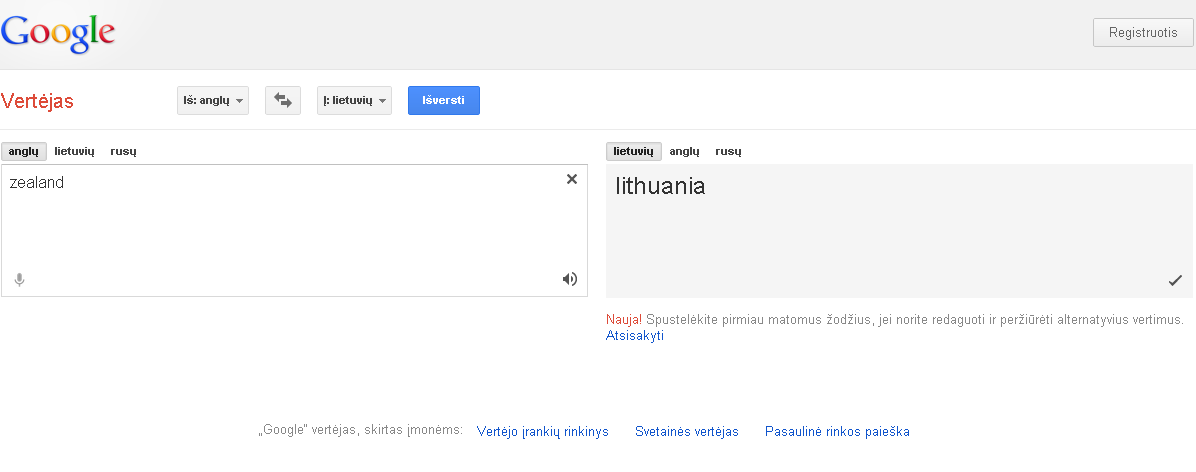The height and width of the screenshot is (472, 1196).
Task: Select lietuvių target language tab
Action: click(634, 151)
